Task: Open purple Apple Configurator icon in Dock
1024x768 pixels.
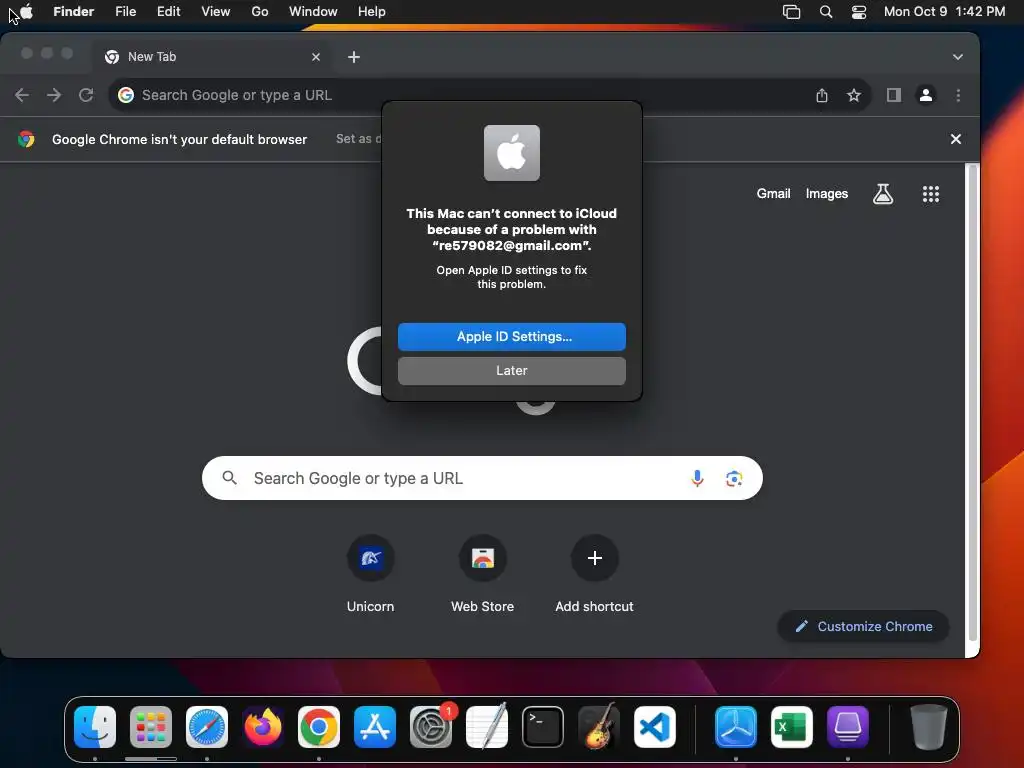Action: pyautogui.click(x=848, y=727)
